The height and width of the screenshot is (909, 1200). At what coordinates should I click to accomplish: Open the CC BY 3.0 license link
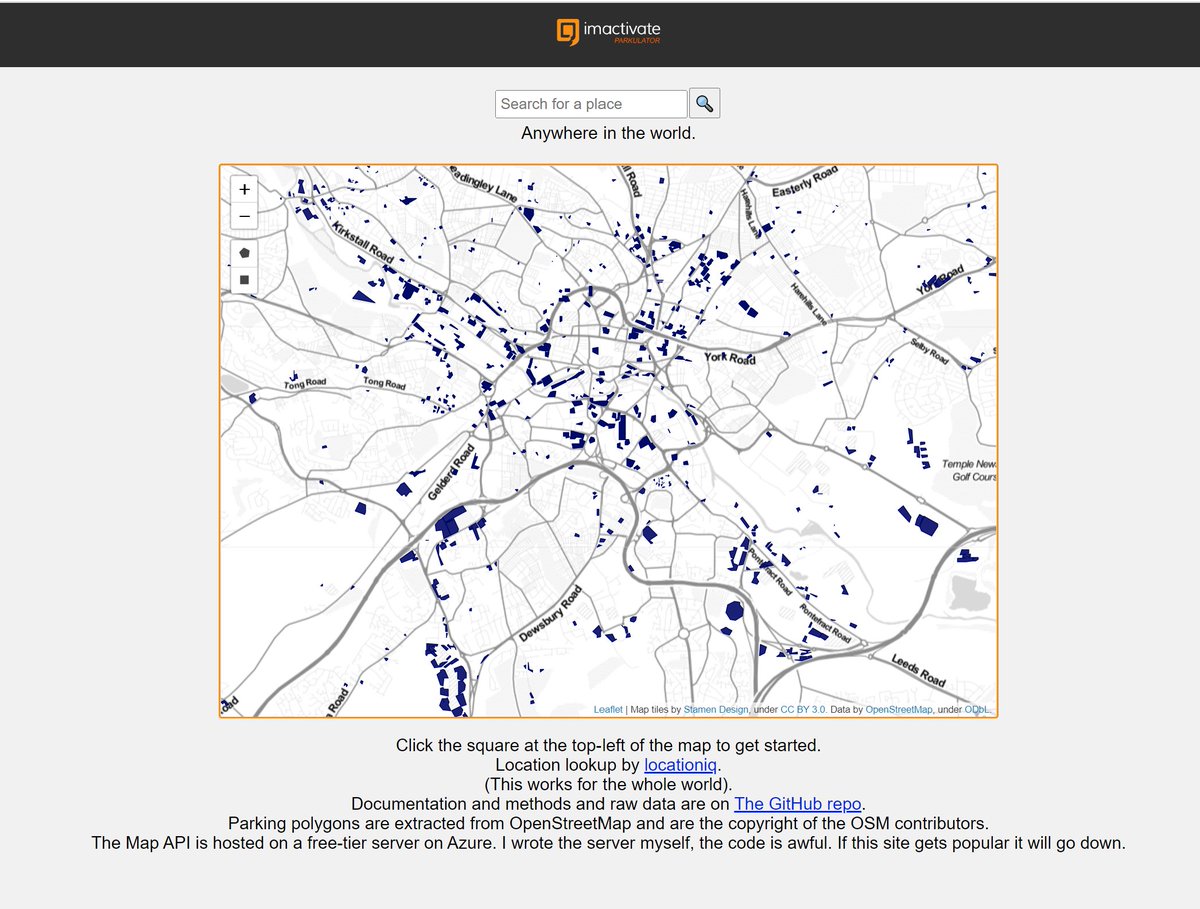803,709
